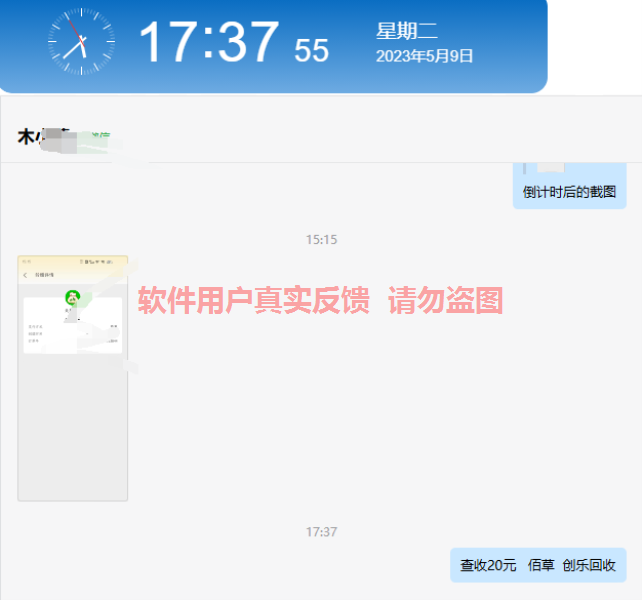Open the received payment screenshot thumbnail

72,378
